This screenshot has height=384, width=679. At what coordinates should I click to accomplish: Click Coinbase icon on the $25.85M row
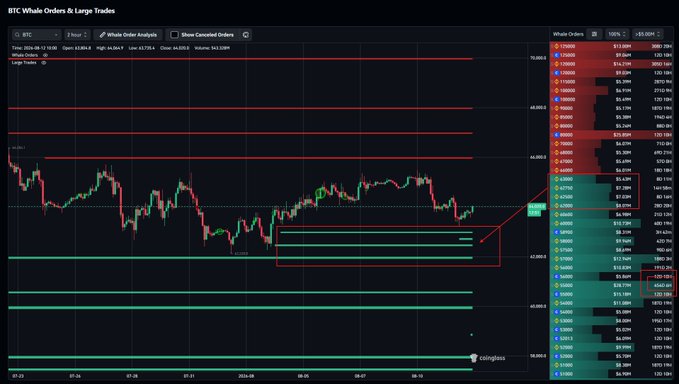(x=556, y=135)
